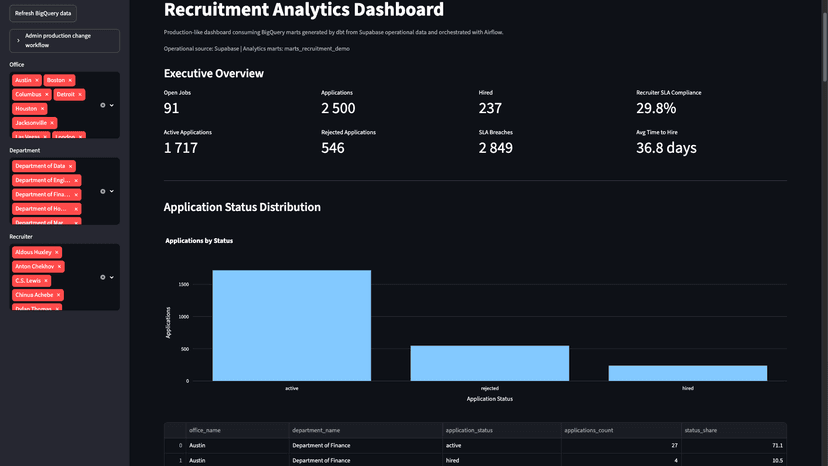The image size is (828, 466).
Task: Click the Department of Data tag label
Action: [40, 166]
